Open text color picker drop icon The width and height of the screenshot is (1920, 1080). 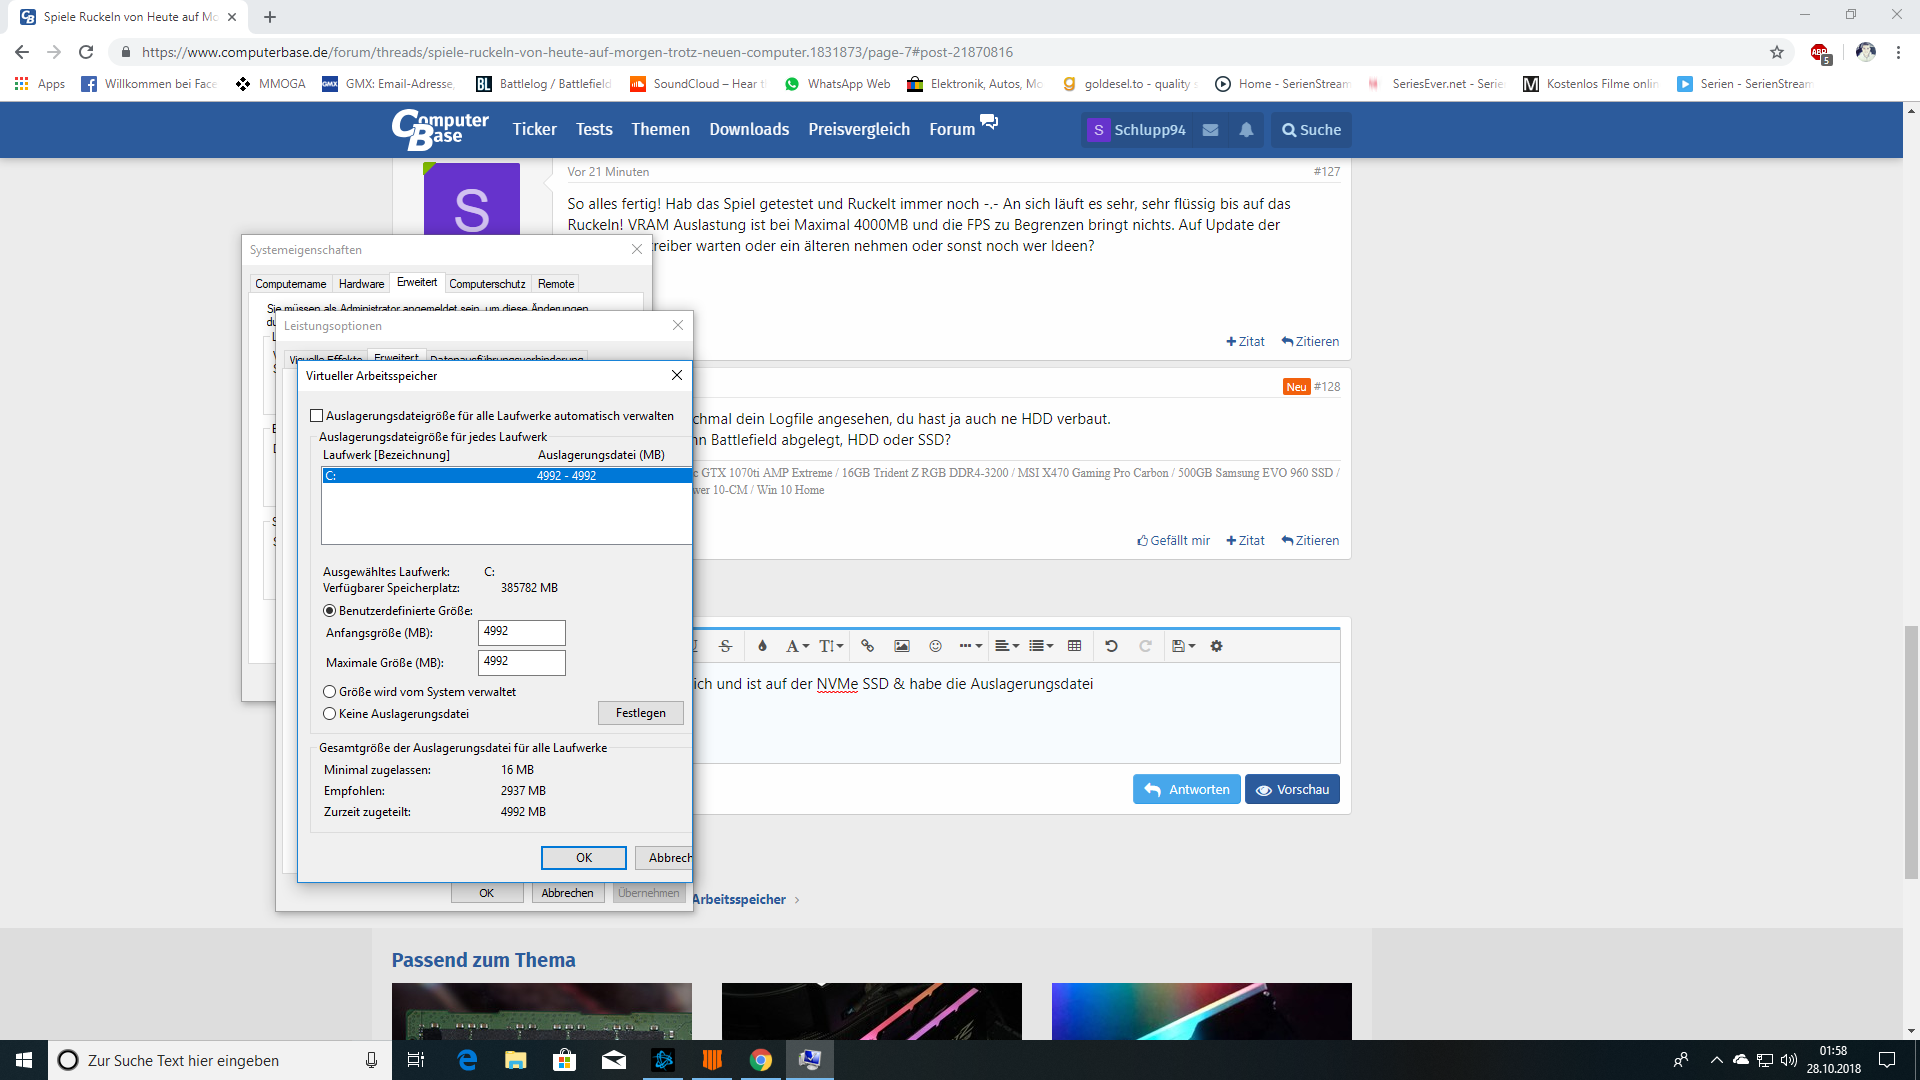pyautogui.click(x=762, y=646)
